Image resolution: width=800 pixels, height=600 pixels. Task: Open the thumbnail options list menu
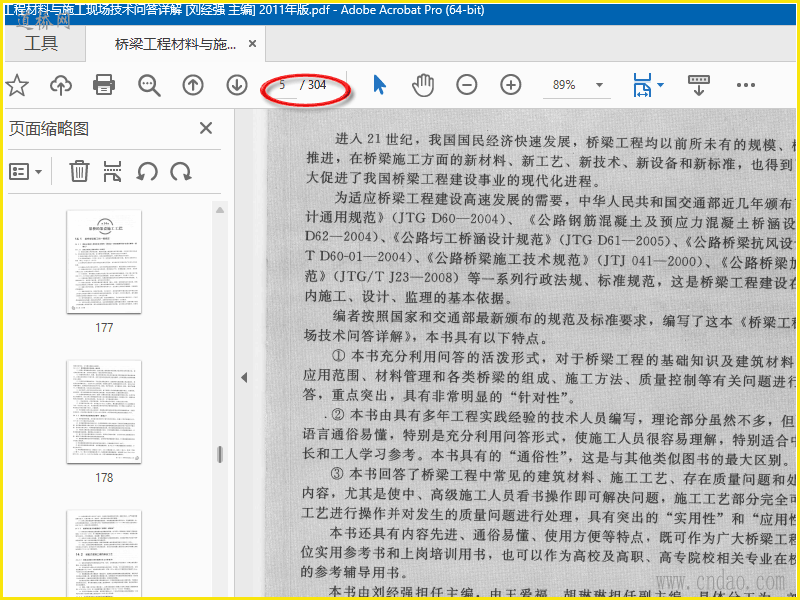pyautogui.click(x=25, y=172)
